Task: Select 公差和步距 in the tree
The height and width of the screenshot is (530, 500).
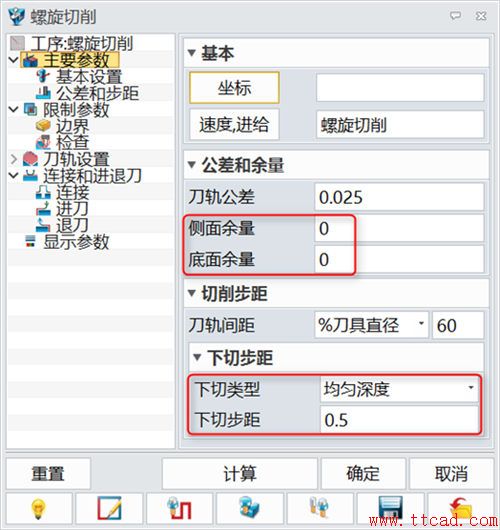Action: (x=97, y=93)
